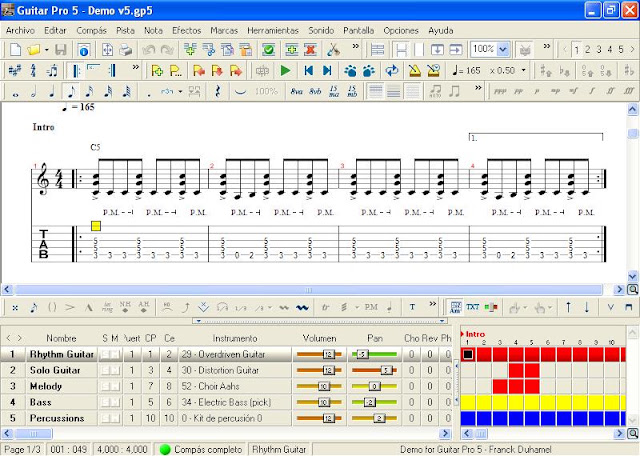640x456 pixels.
Task: Apply 8vb octave marking
Action: [315, 92]
